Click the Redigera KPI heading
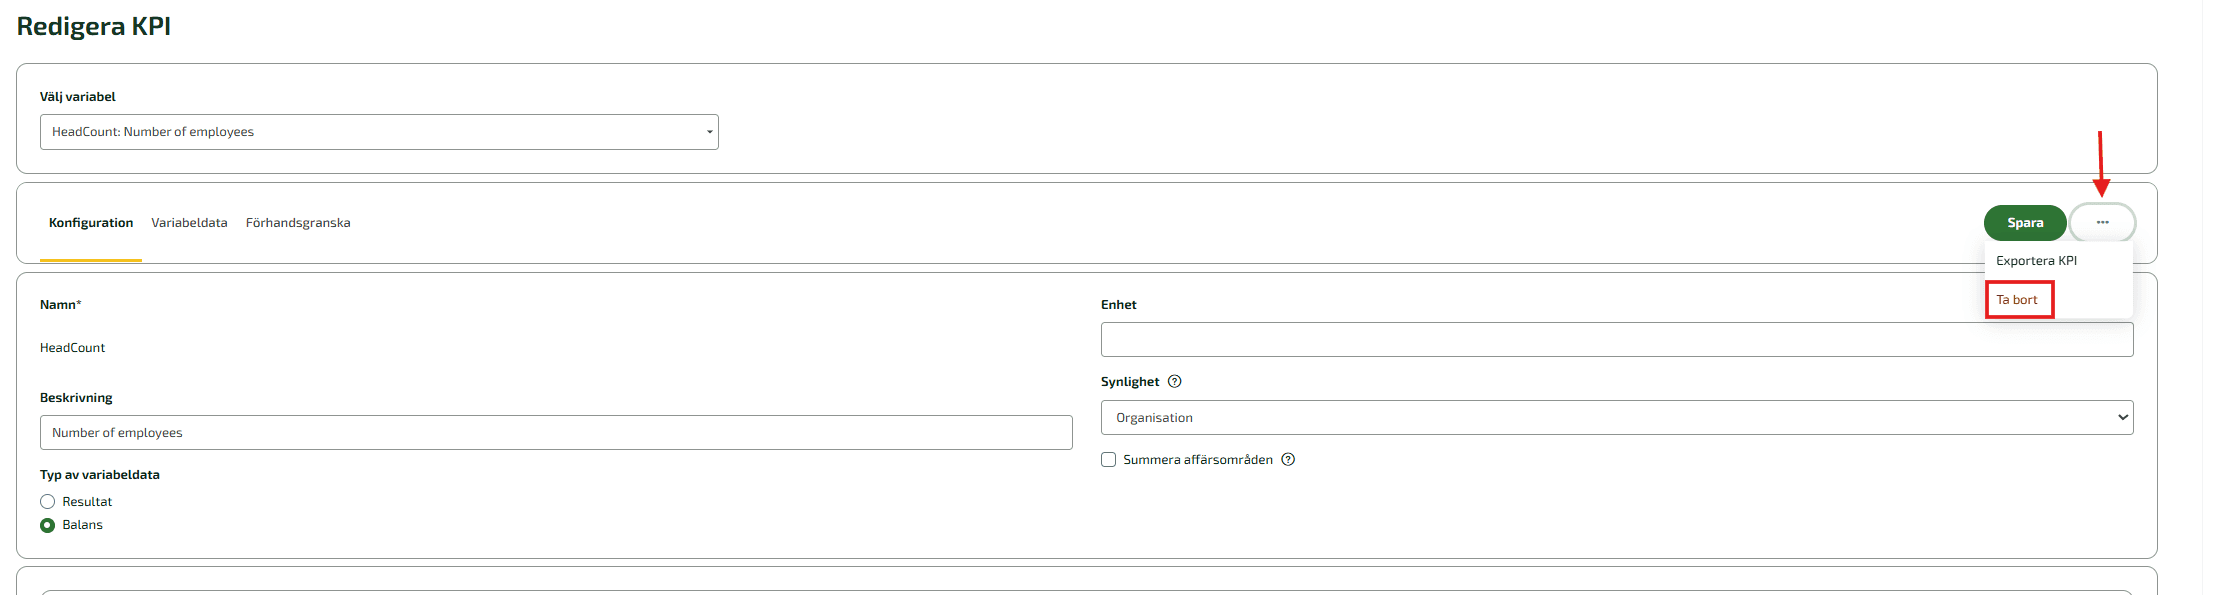Viewport: 2228px width, 595px height. point(94,26)
